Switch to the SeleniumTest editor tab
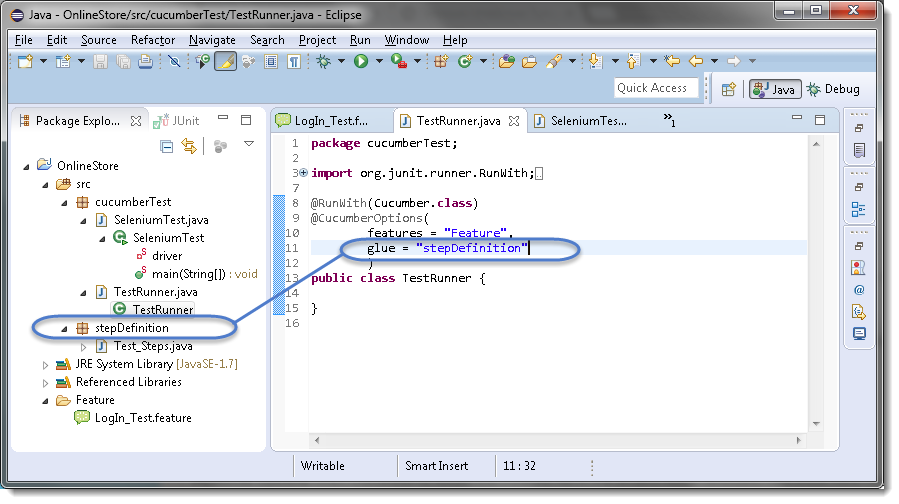 pyautogui.click(x=588, y=121)
